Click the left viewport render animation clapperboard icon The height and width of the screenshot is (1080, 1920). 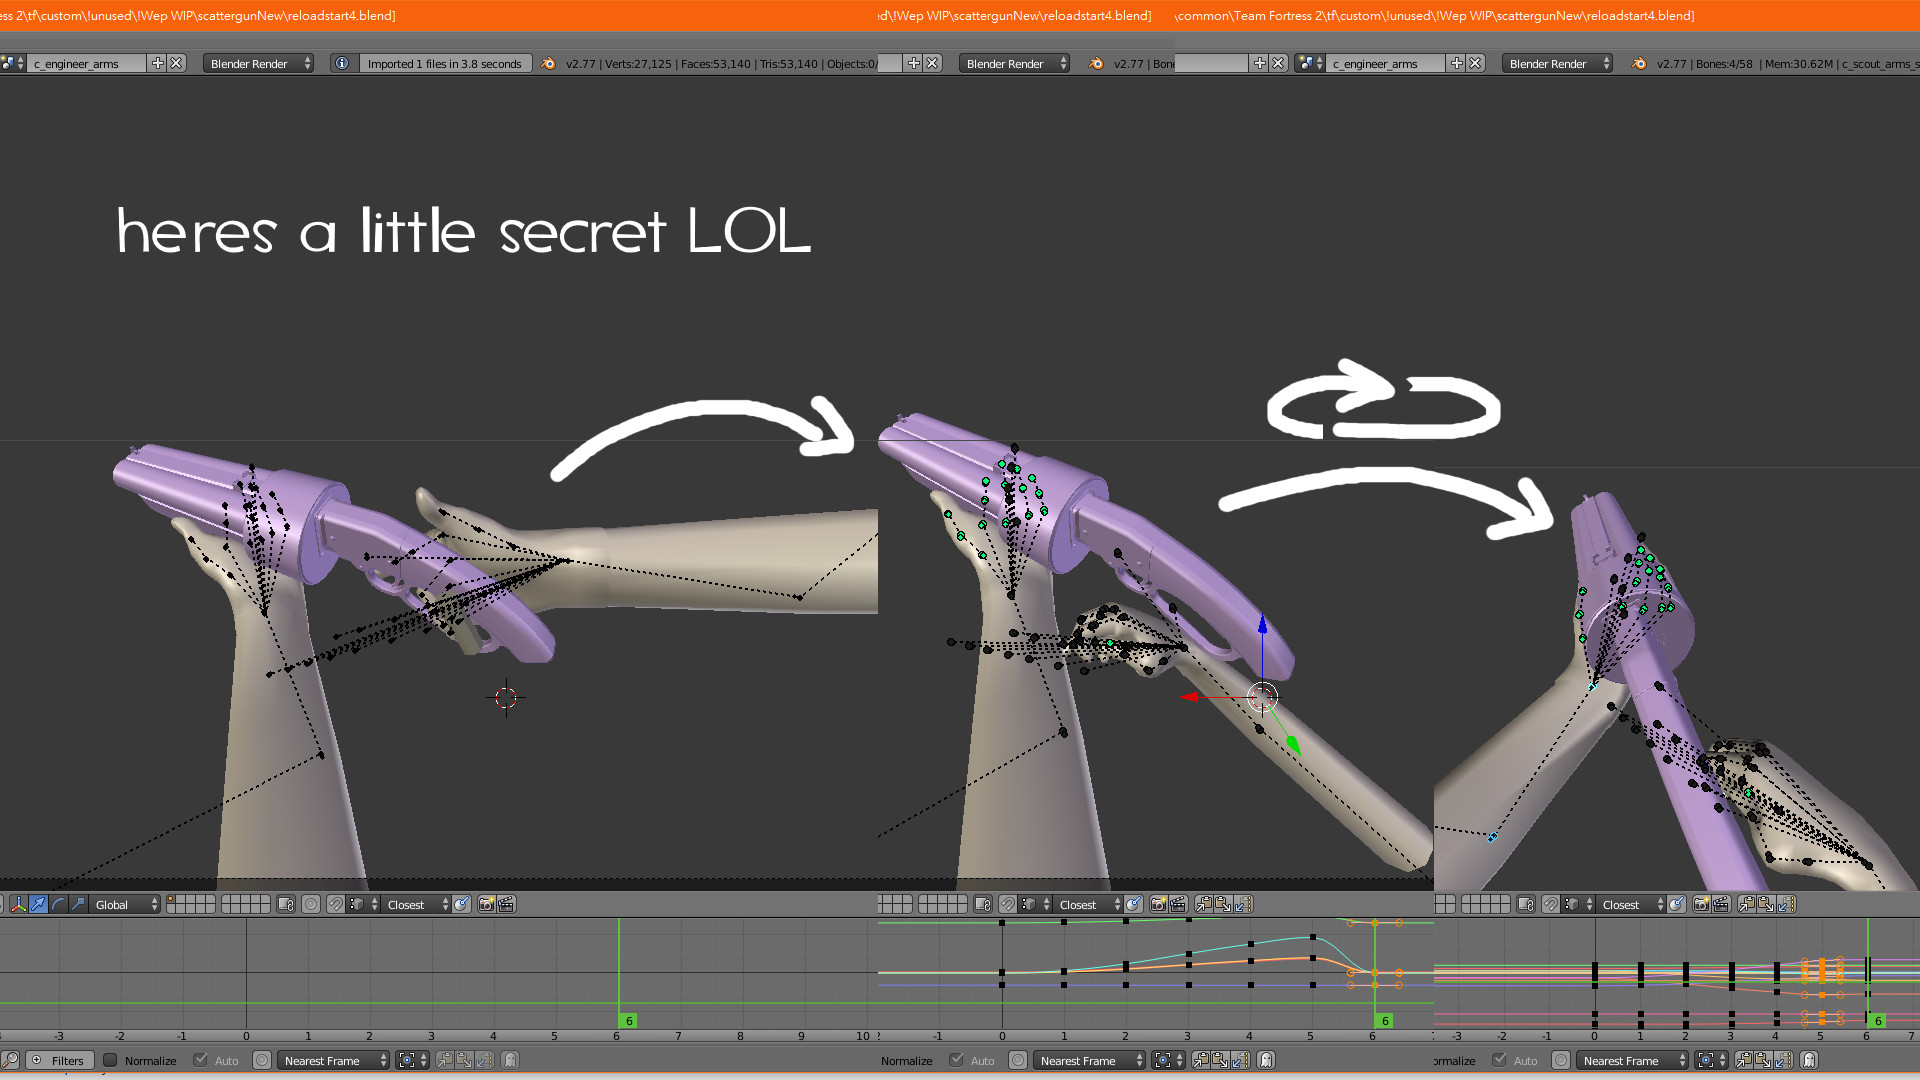pos(506,904)
